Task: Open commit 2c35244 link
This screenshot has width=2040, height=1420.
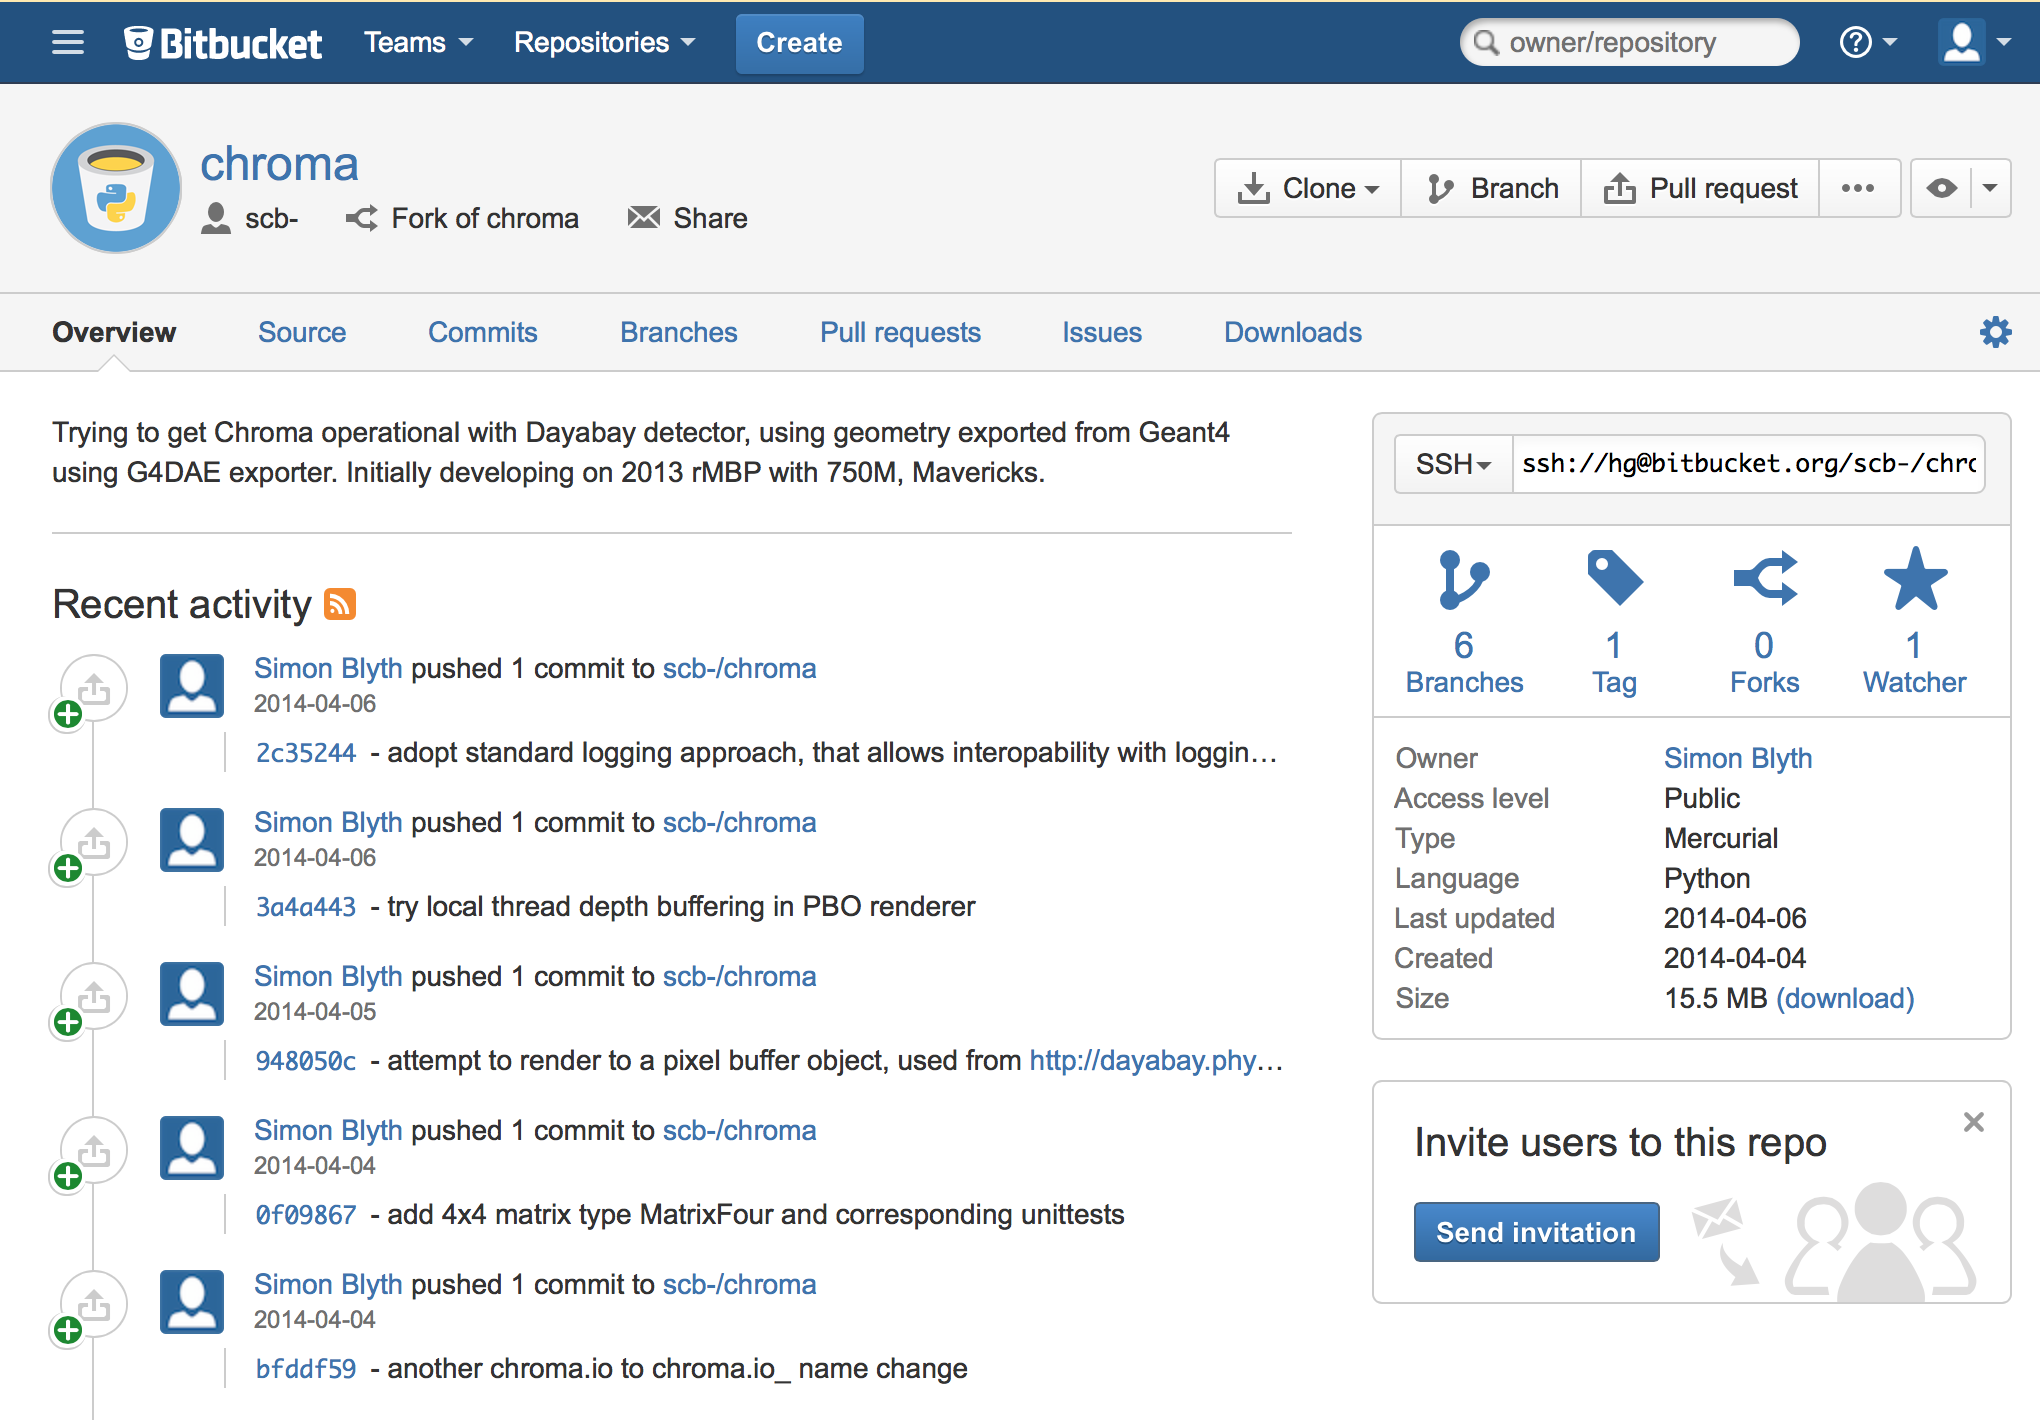Action: [x=306, y=753]
